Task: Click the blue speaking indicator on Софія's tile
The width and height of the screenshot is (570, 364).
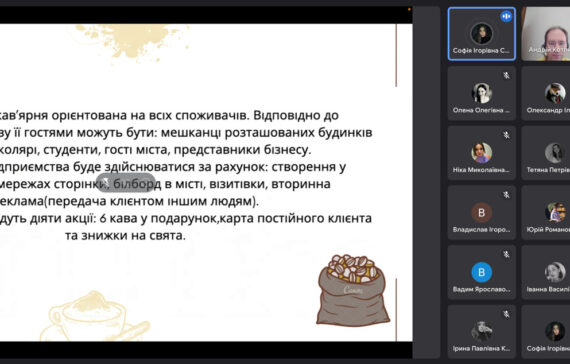Action: tap(506, 16)
